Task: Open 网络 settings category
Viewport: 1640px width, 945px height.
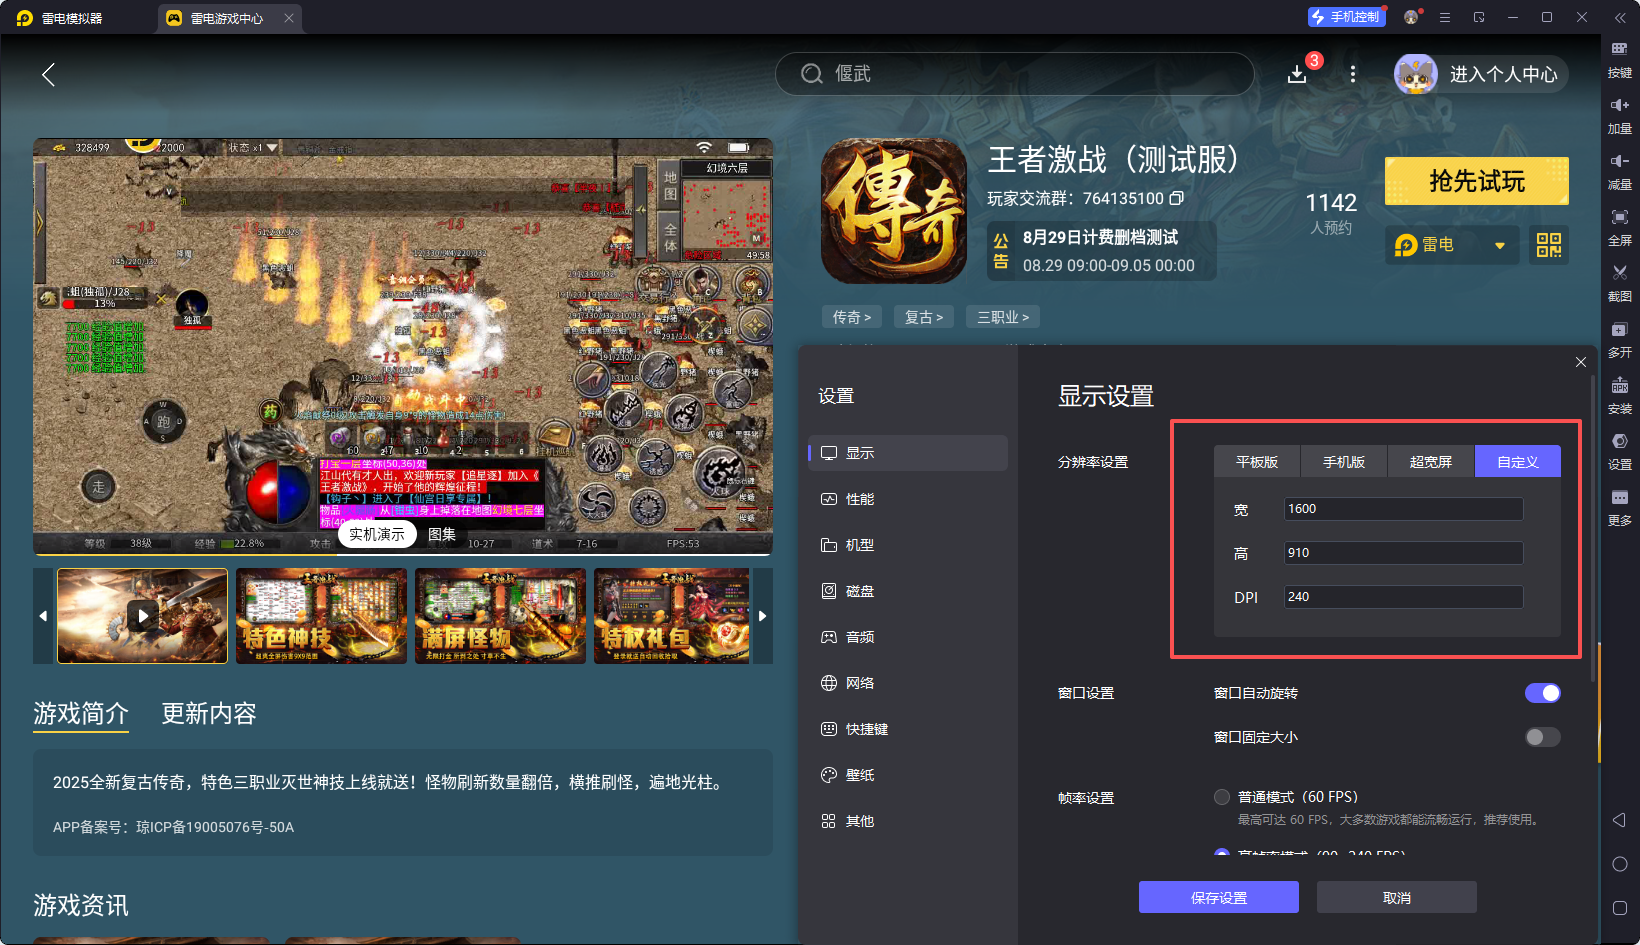Action: 908,683
